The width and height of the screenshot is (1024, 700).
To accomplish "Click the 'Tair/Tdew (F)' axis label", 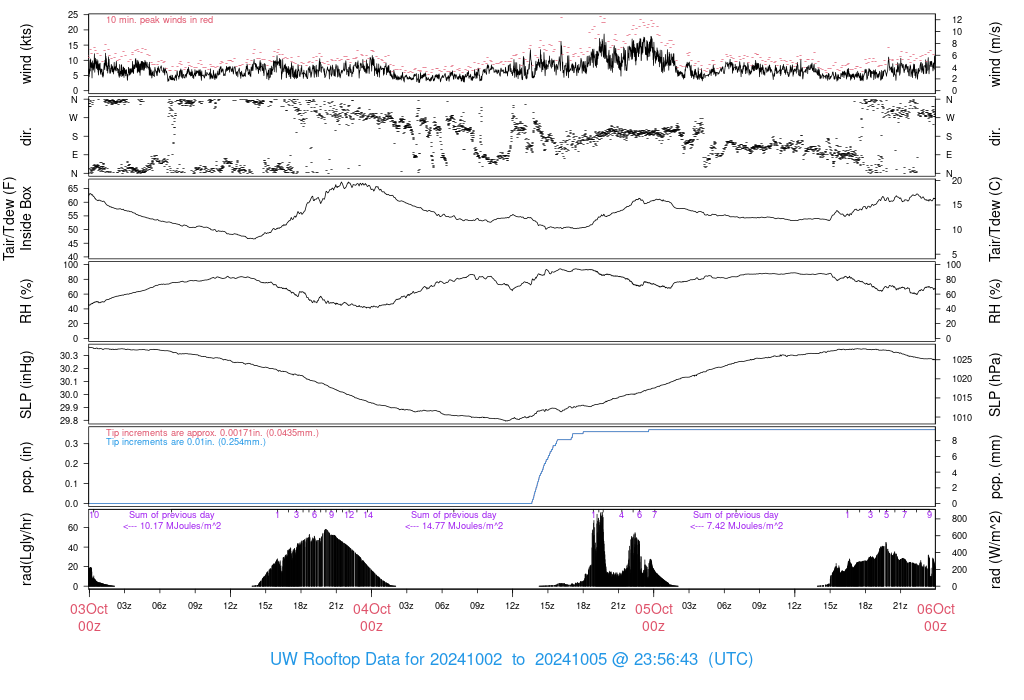I will pos(9,218).
